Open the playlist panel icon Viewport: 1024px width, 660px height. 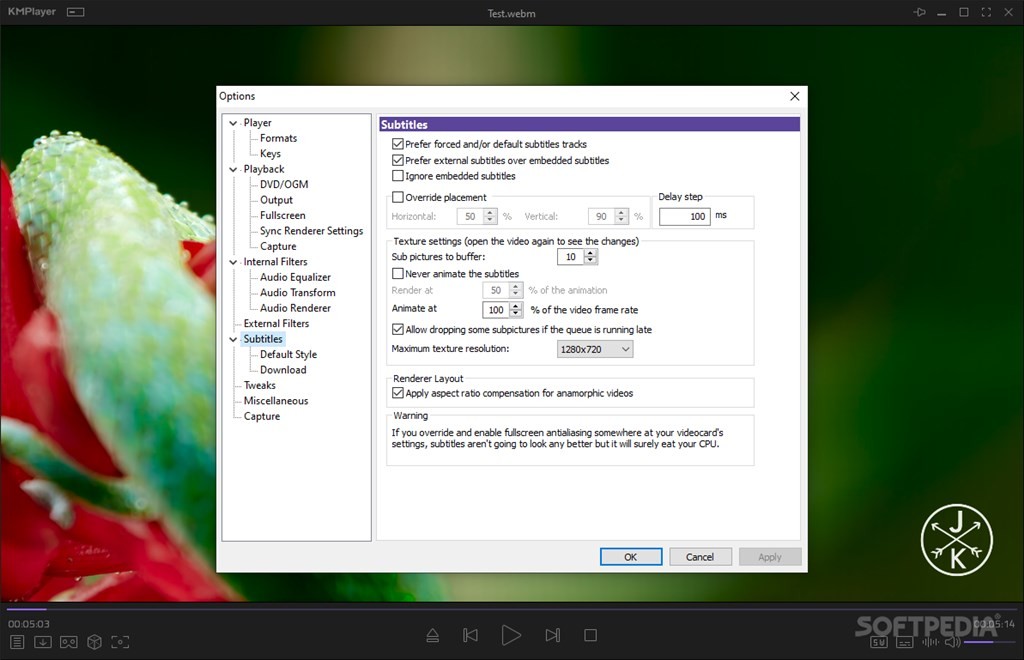[x=16, y=643]
